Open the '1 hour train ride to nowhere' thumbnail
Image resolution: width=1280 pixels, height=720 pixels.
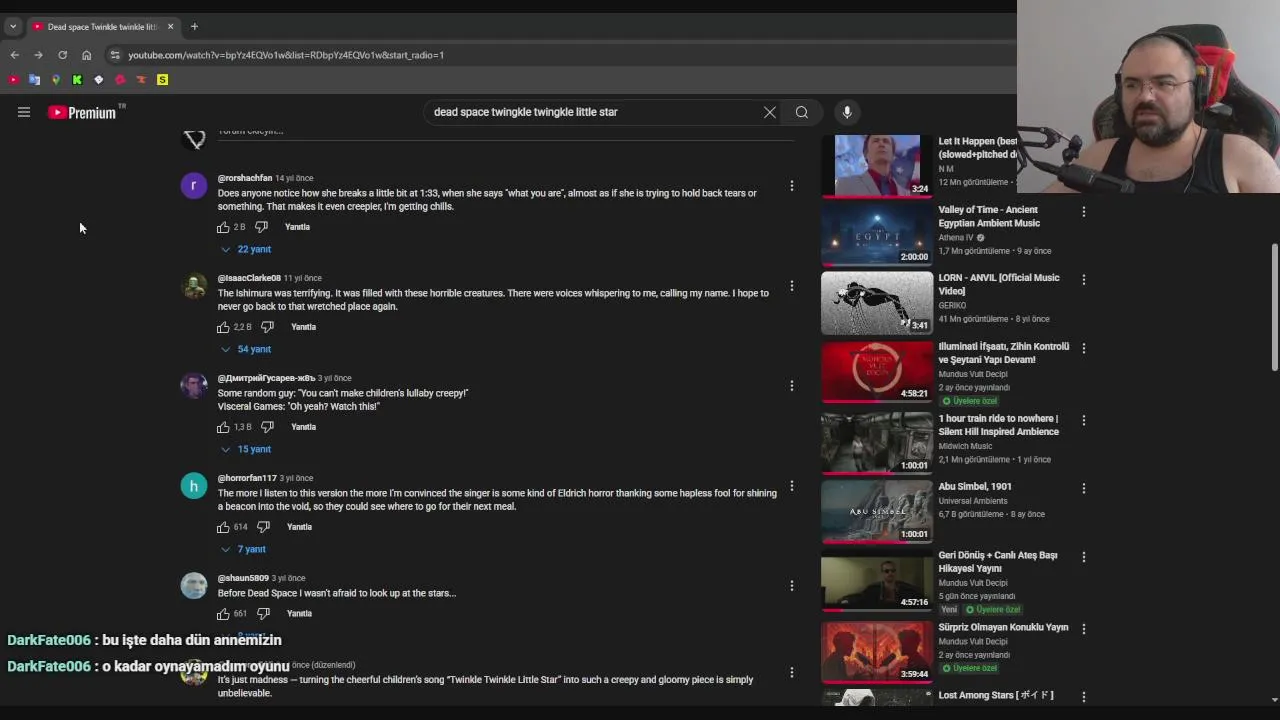(x=877, y=443)
